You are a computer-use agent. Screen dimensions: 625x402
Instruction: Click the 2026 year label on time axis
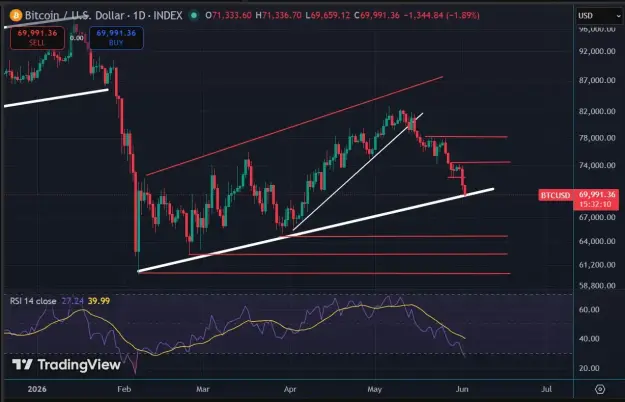pyautogui.click(x=37, y=389)
